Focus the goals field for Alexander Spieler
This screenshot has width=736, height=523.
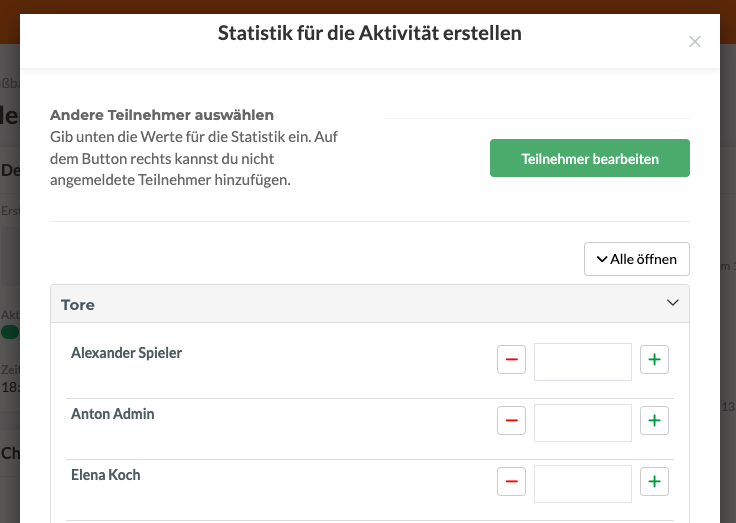coord(582,362)
